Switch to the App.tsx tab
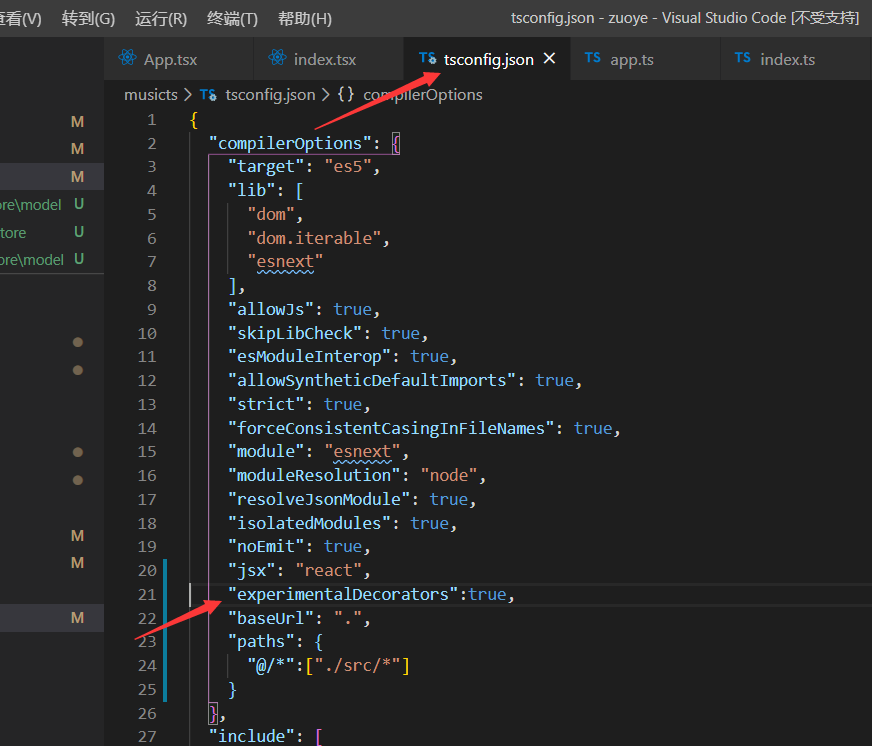 click(179, 59)
